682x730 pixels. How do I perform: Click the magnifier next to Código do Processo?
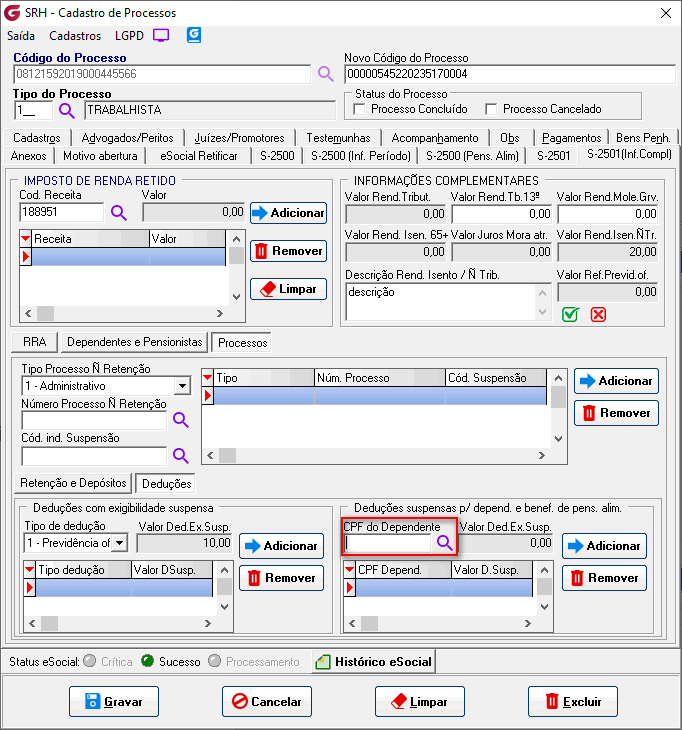325,74
